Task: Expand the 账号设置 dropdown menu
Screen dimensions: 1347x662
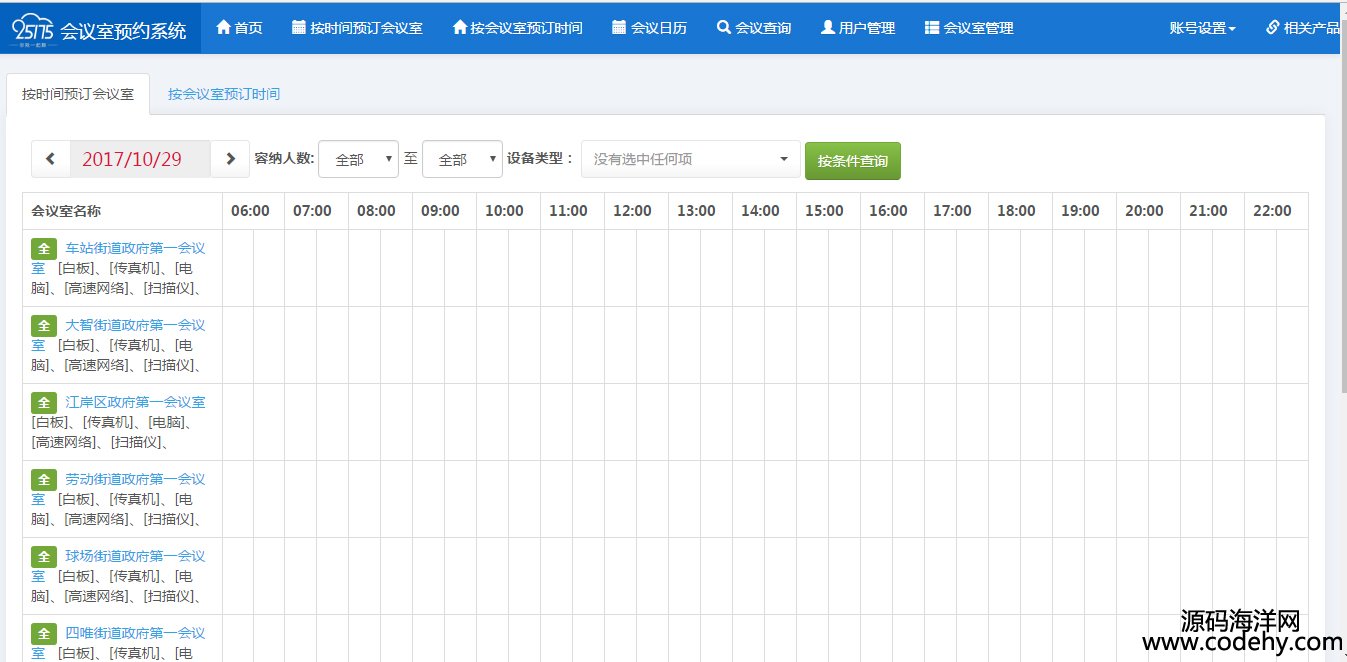Action: pyautogui.click(x=1202, y=28)
